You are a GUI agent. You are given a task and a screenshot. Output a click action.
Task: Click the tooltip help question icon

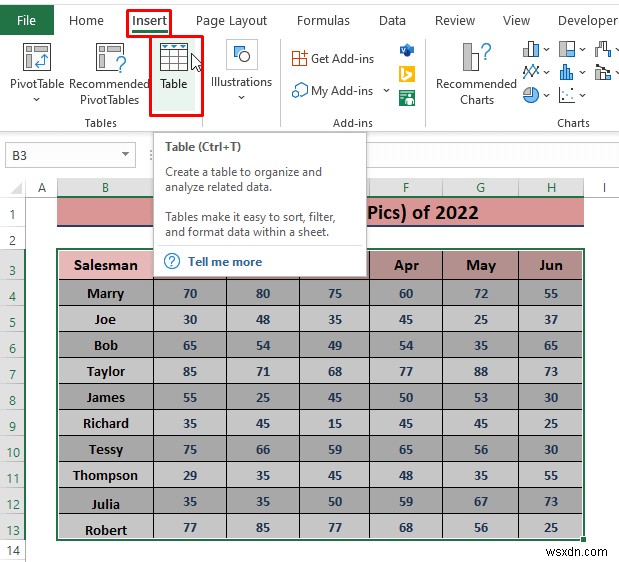172,261
